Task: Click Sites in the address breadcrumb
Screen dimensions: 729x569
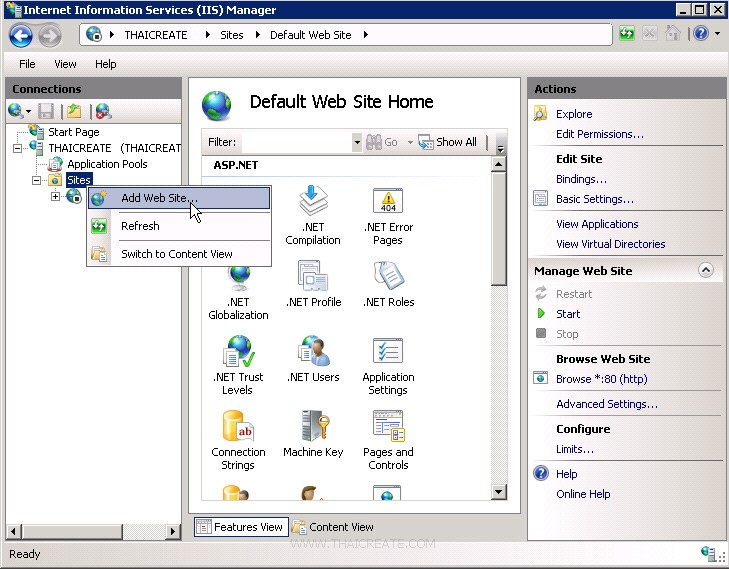Action: pyautogui.click(x=232, y=35)
